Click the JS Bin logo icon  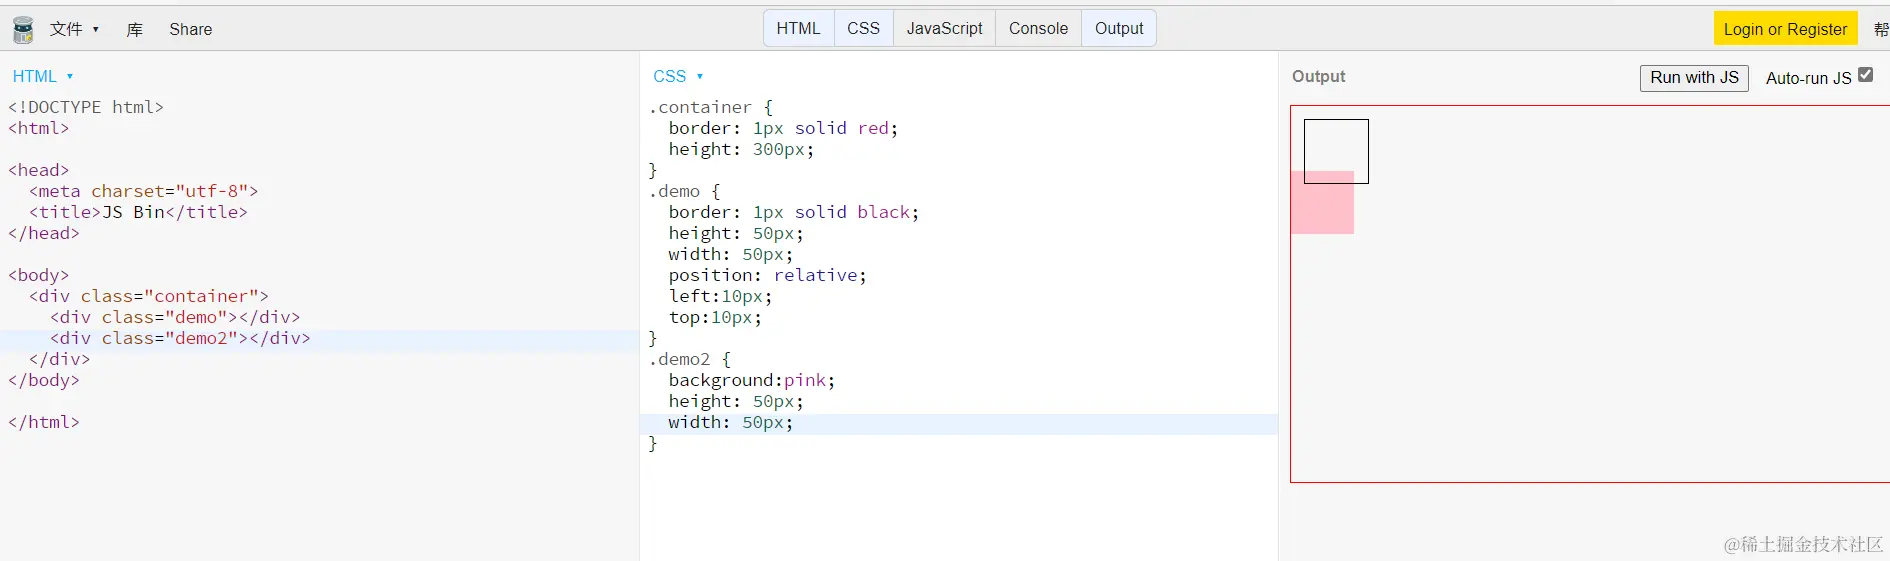coord(22,30)
